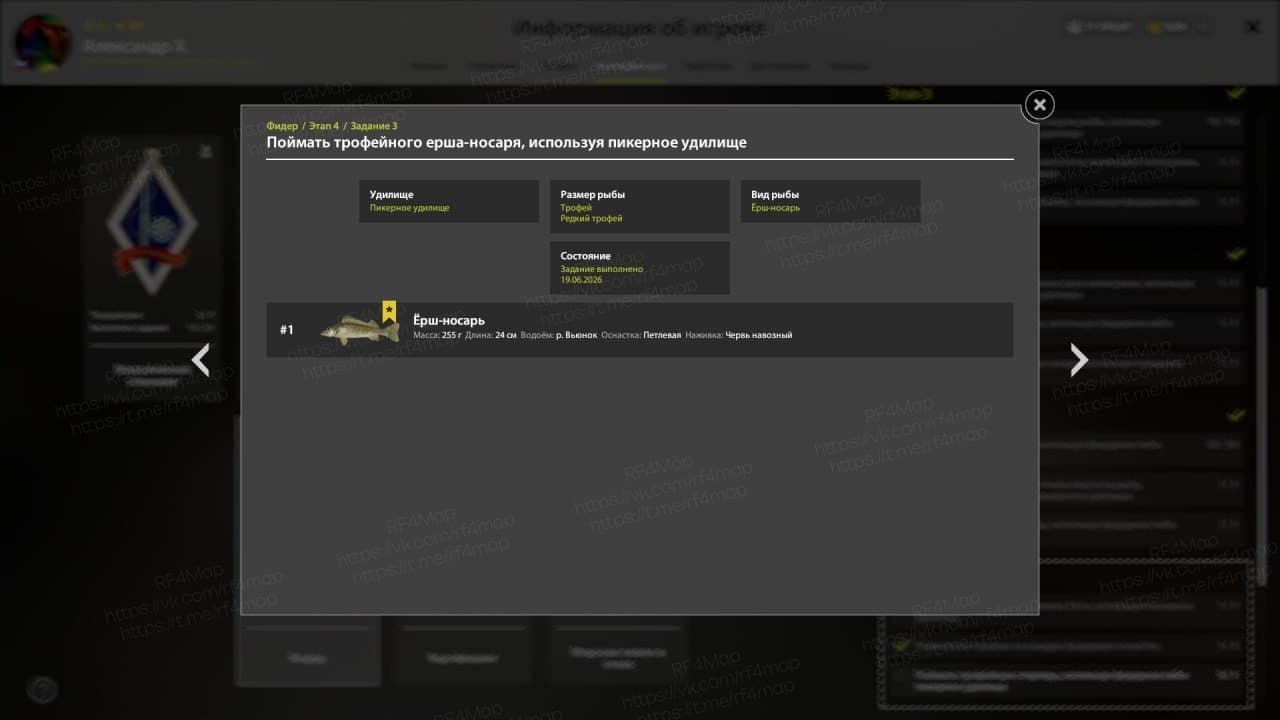The image size is (1280, 720).
Task: Click the "Задание выполнено" status text
Action: point(602,269)
